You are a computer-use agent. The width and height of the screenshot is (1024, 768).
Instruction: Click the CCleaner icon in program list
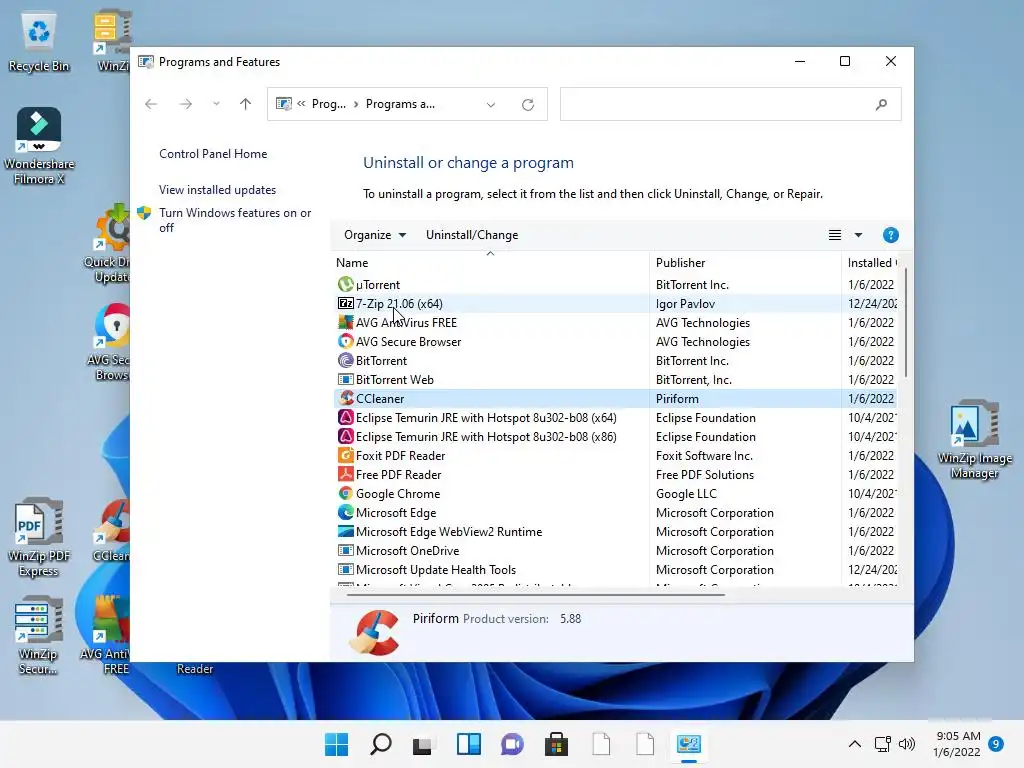(x=345, y=398)
